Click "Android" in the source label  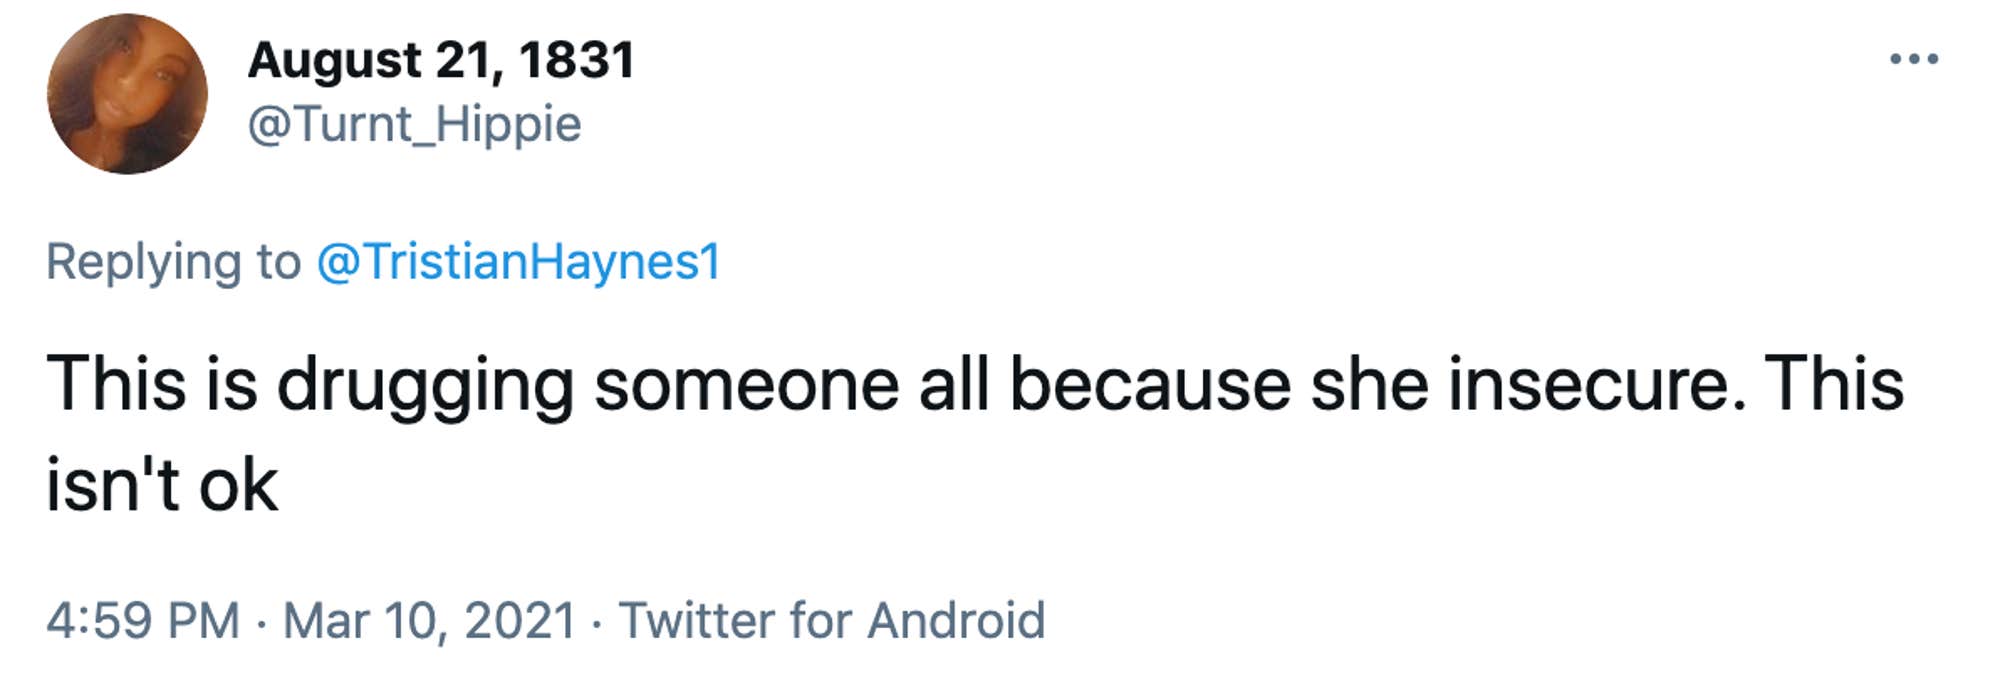click(x=956, y=620)
